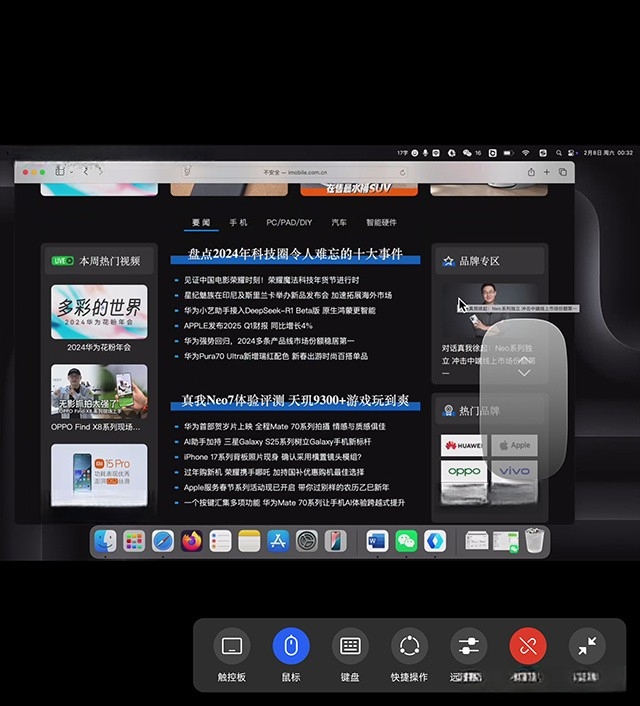Toggle the Safari sidebar button
This screenshot has width=640, height=706.
[60, 171]
